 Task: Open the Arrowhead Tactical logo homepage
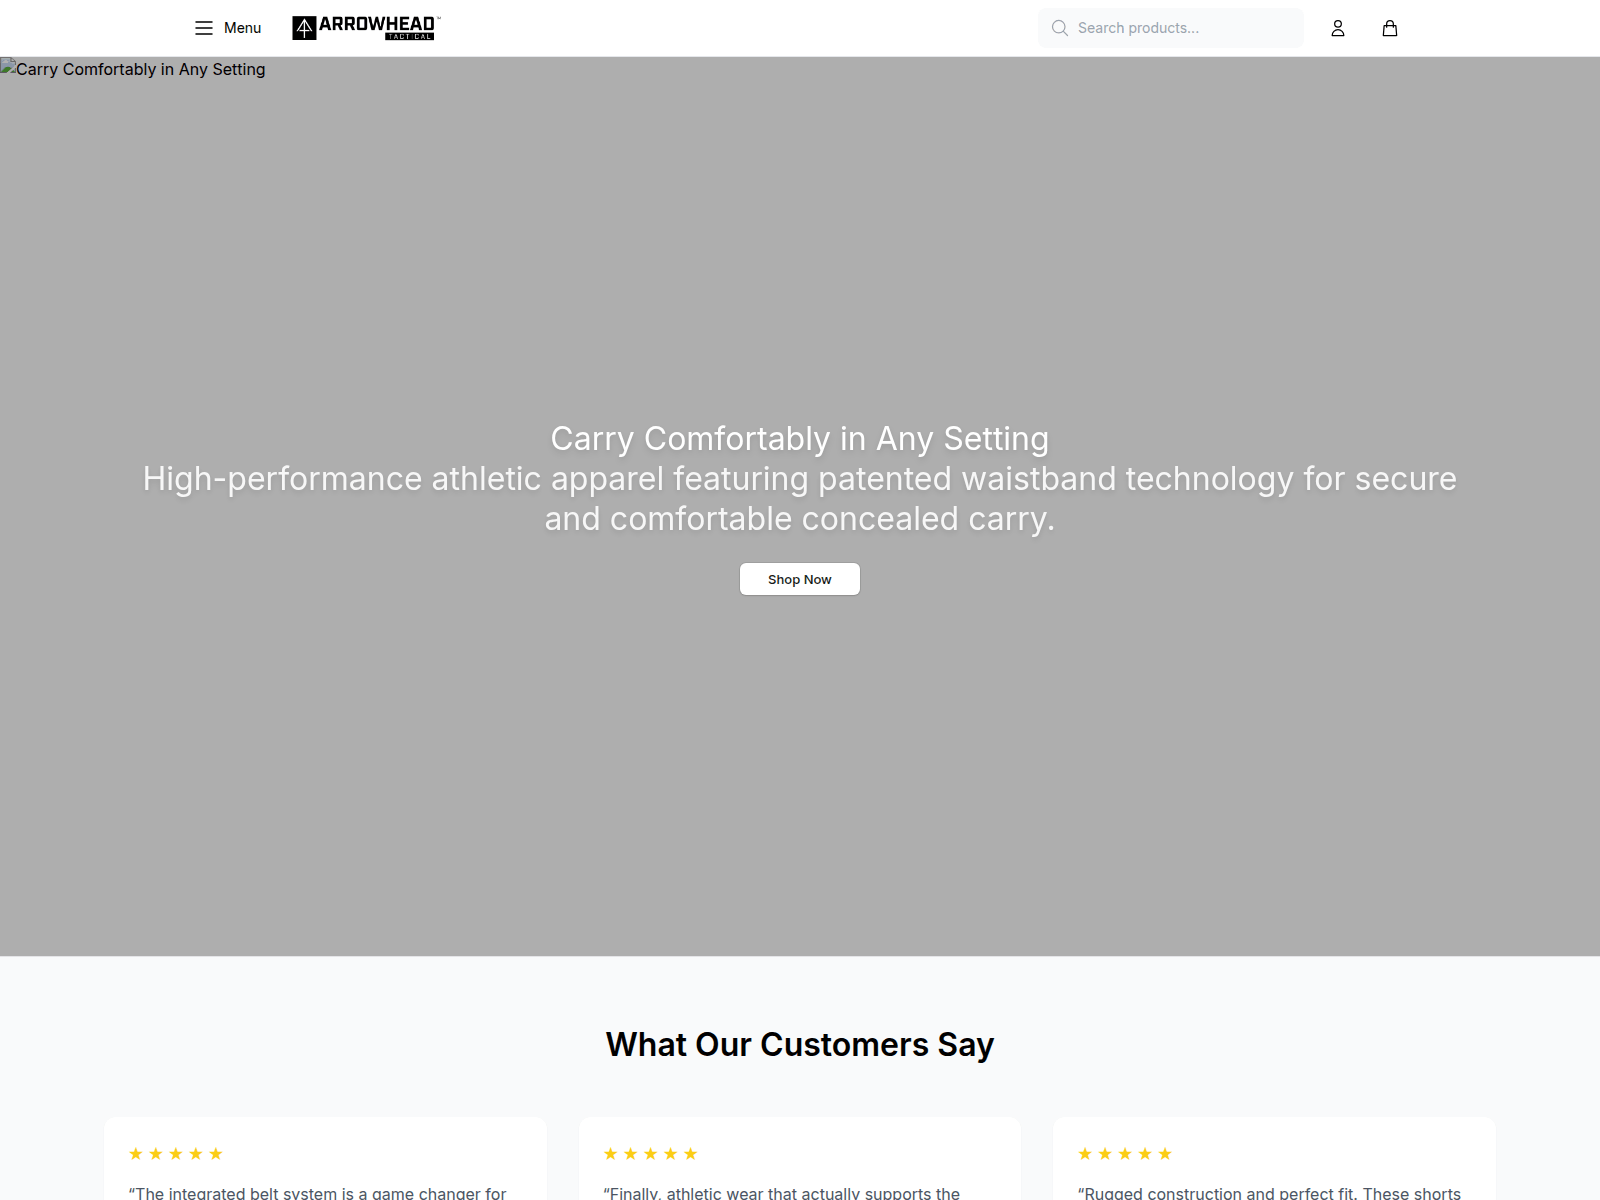(x=366, y=28)
